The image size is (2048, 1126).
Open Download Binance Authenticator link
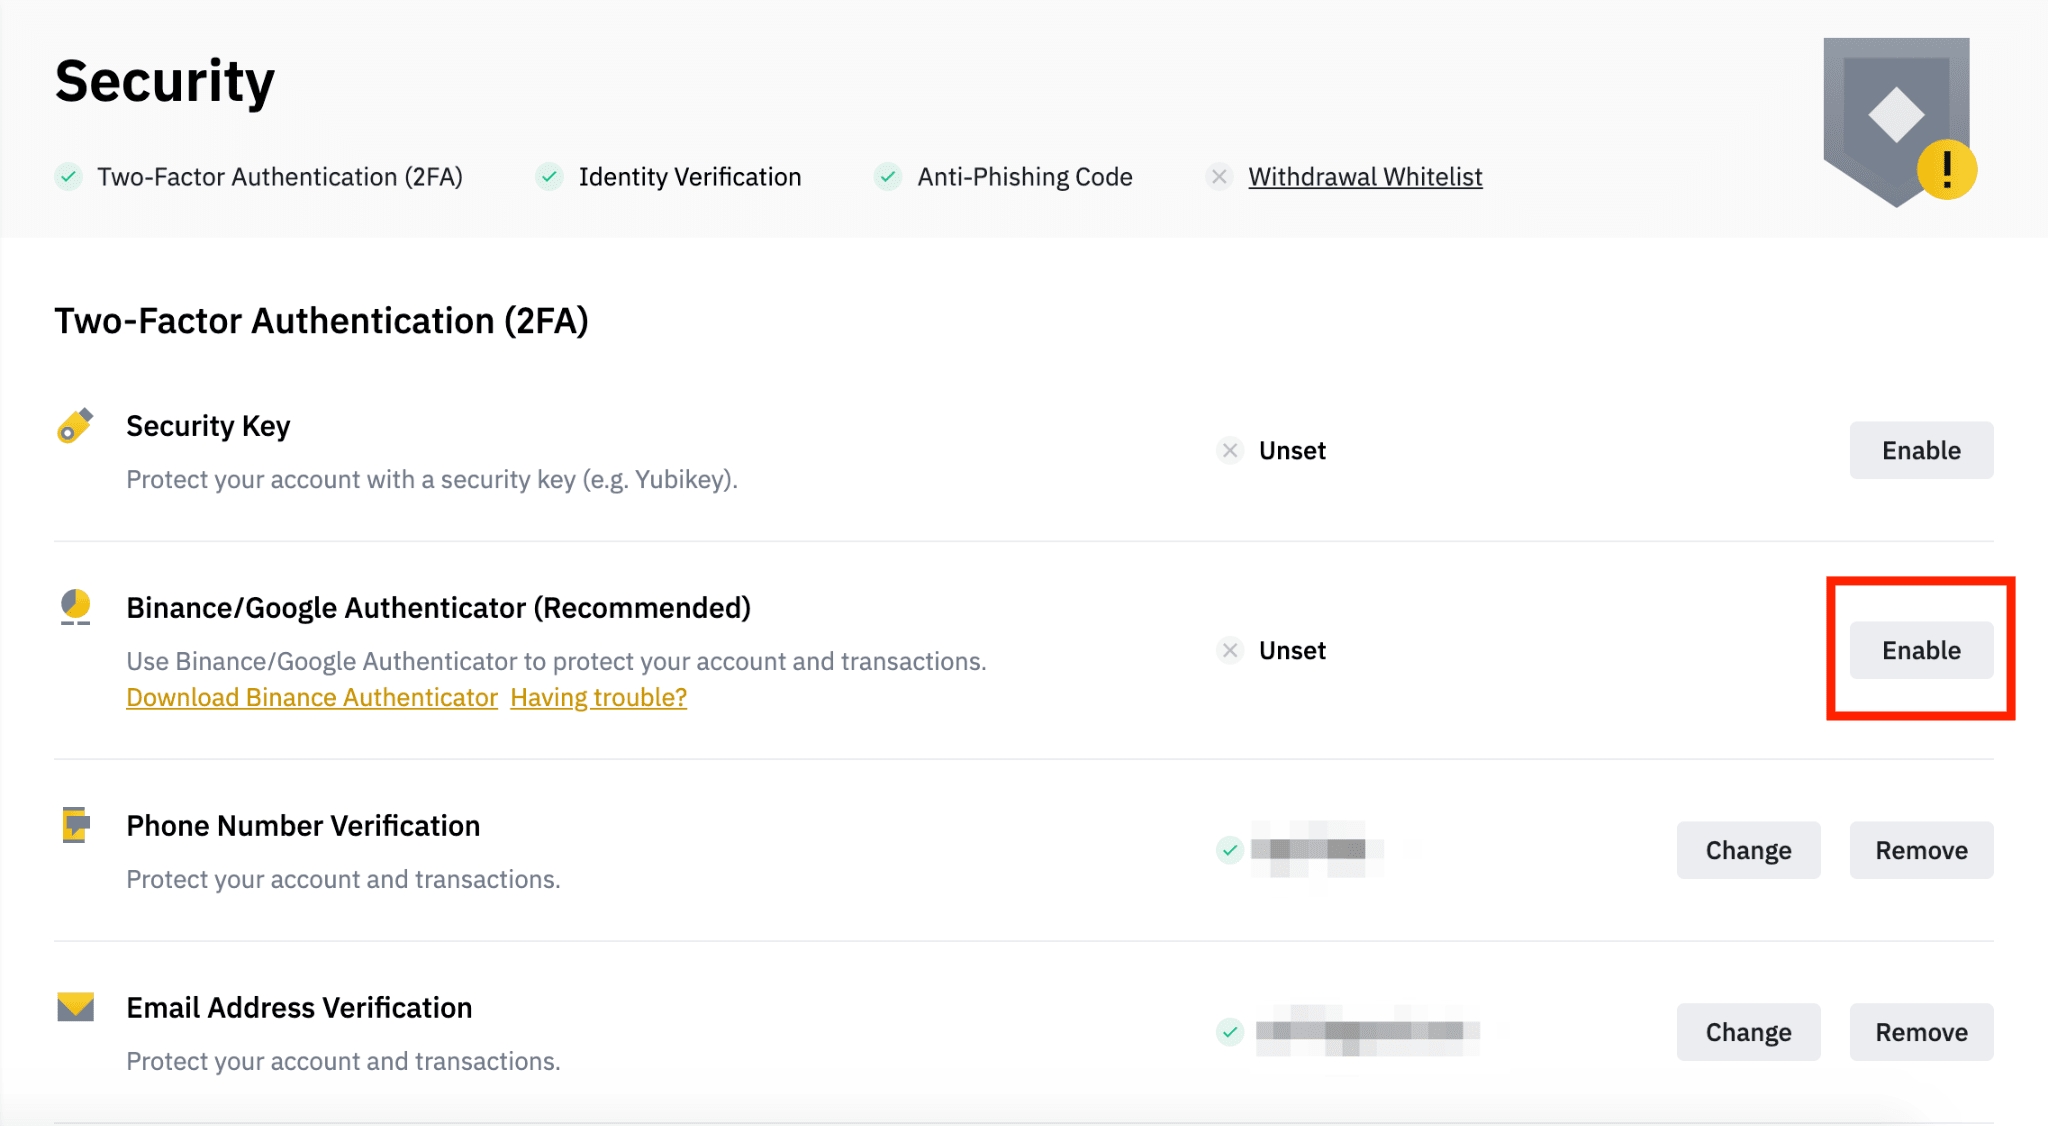click(x=312, y=697)
